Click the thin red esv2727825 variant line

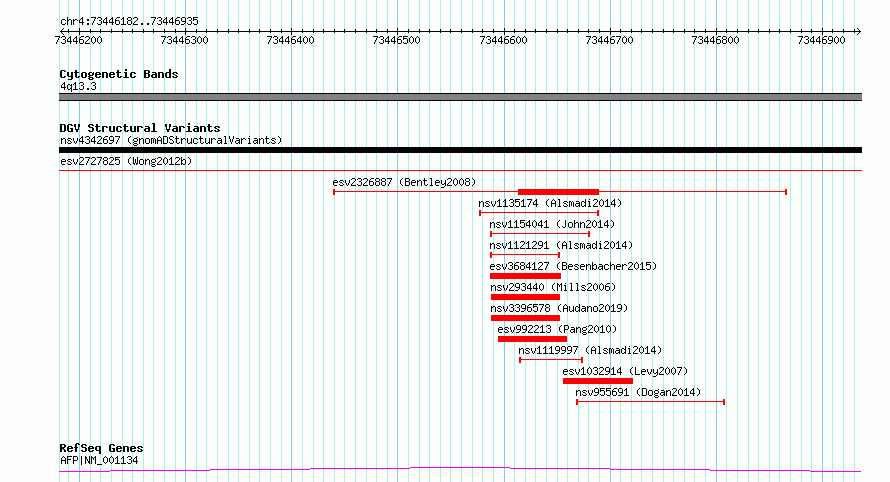[460, 170]
